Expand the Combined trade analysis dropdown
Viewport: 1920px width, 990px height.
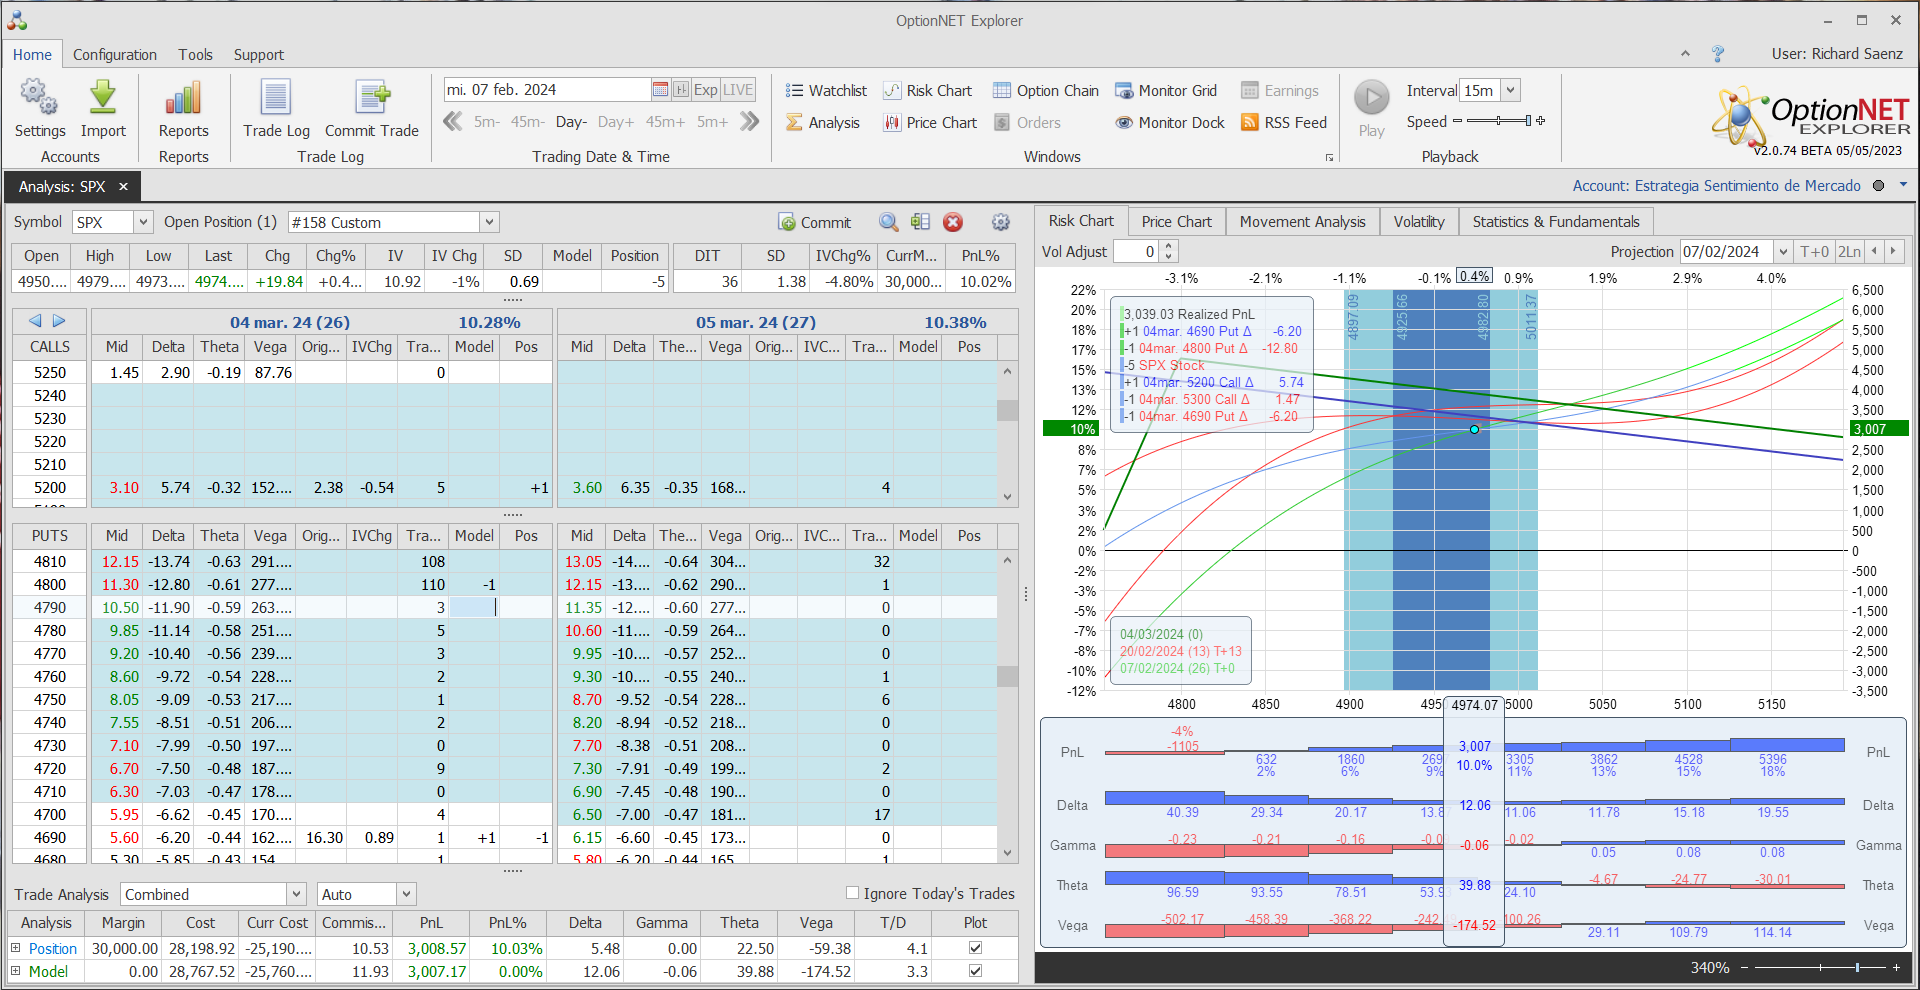pos(296,894)
